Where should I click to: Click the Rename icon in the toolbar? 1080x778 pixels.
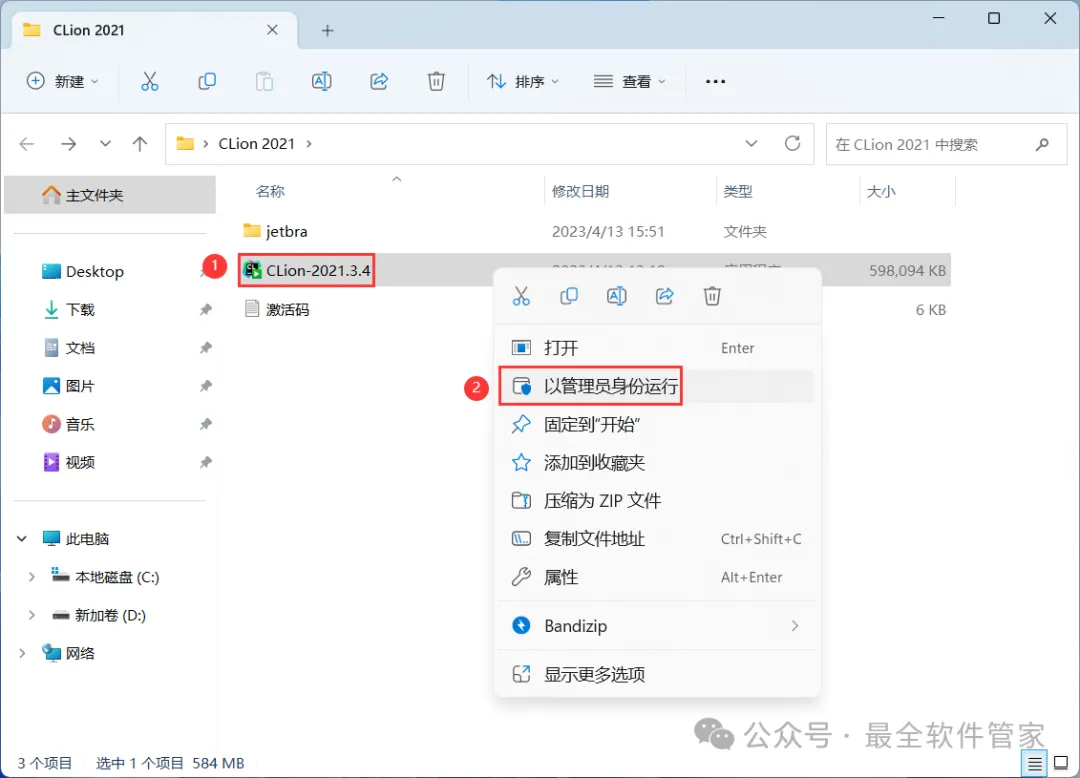coord(322,81)
